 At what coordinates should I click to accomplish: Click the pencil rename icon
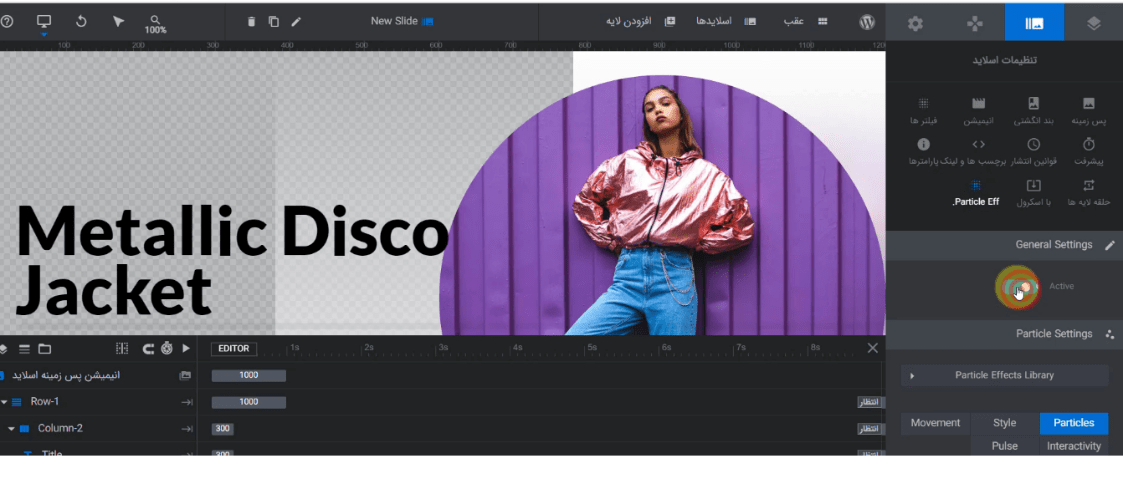[296, 22]
